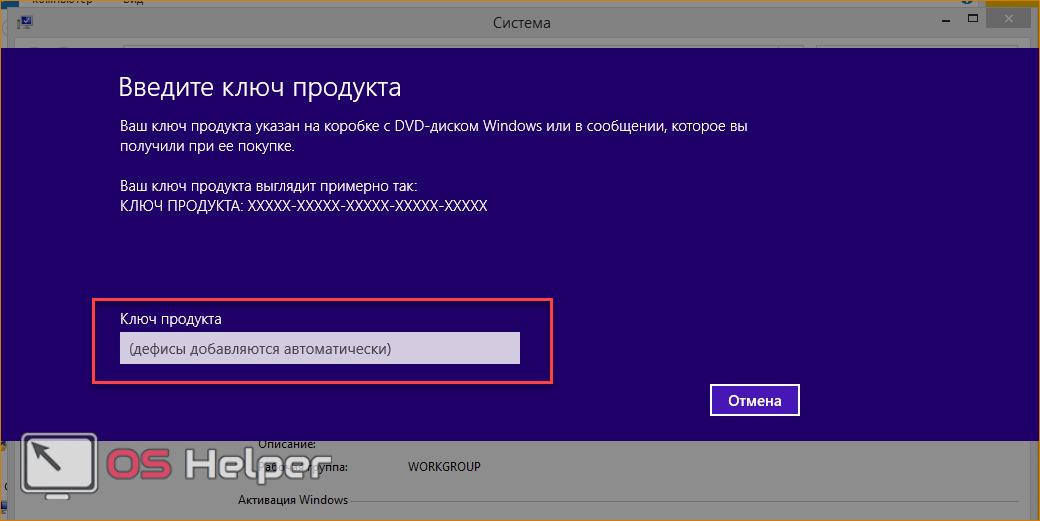
Task: Click the 'Ключ продукта' label
Action: pyautogui.click(x=170, y=319)
